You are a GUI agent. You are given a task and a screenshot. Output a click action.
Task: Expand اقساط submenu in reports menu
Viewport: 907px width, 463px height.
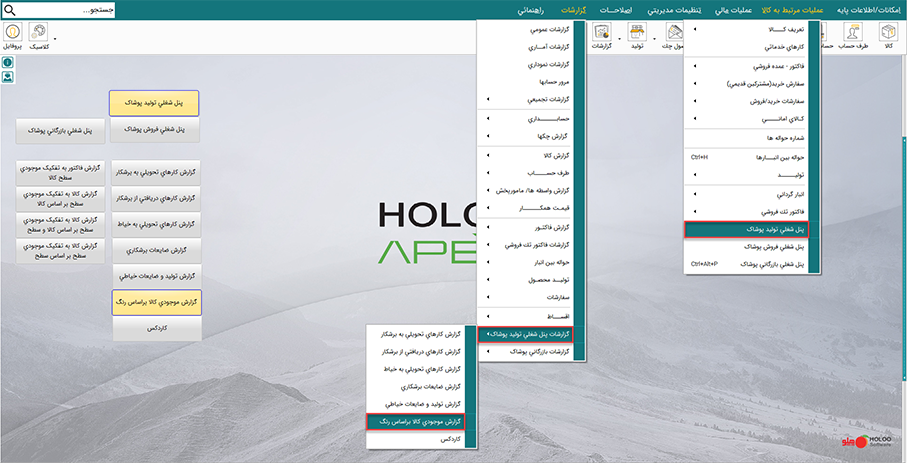525,317
